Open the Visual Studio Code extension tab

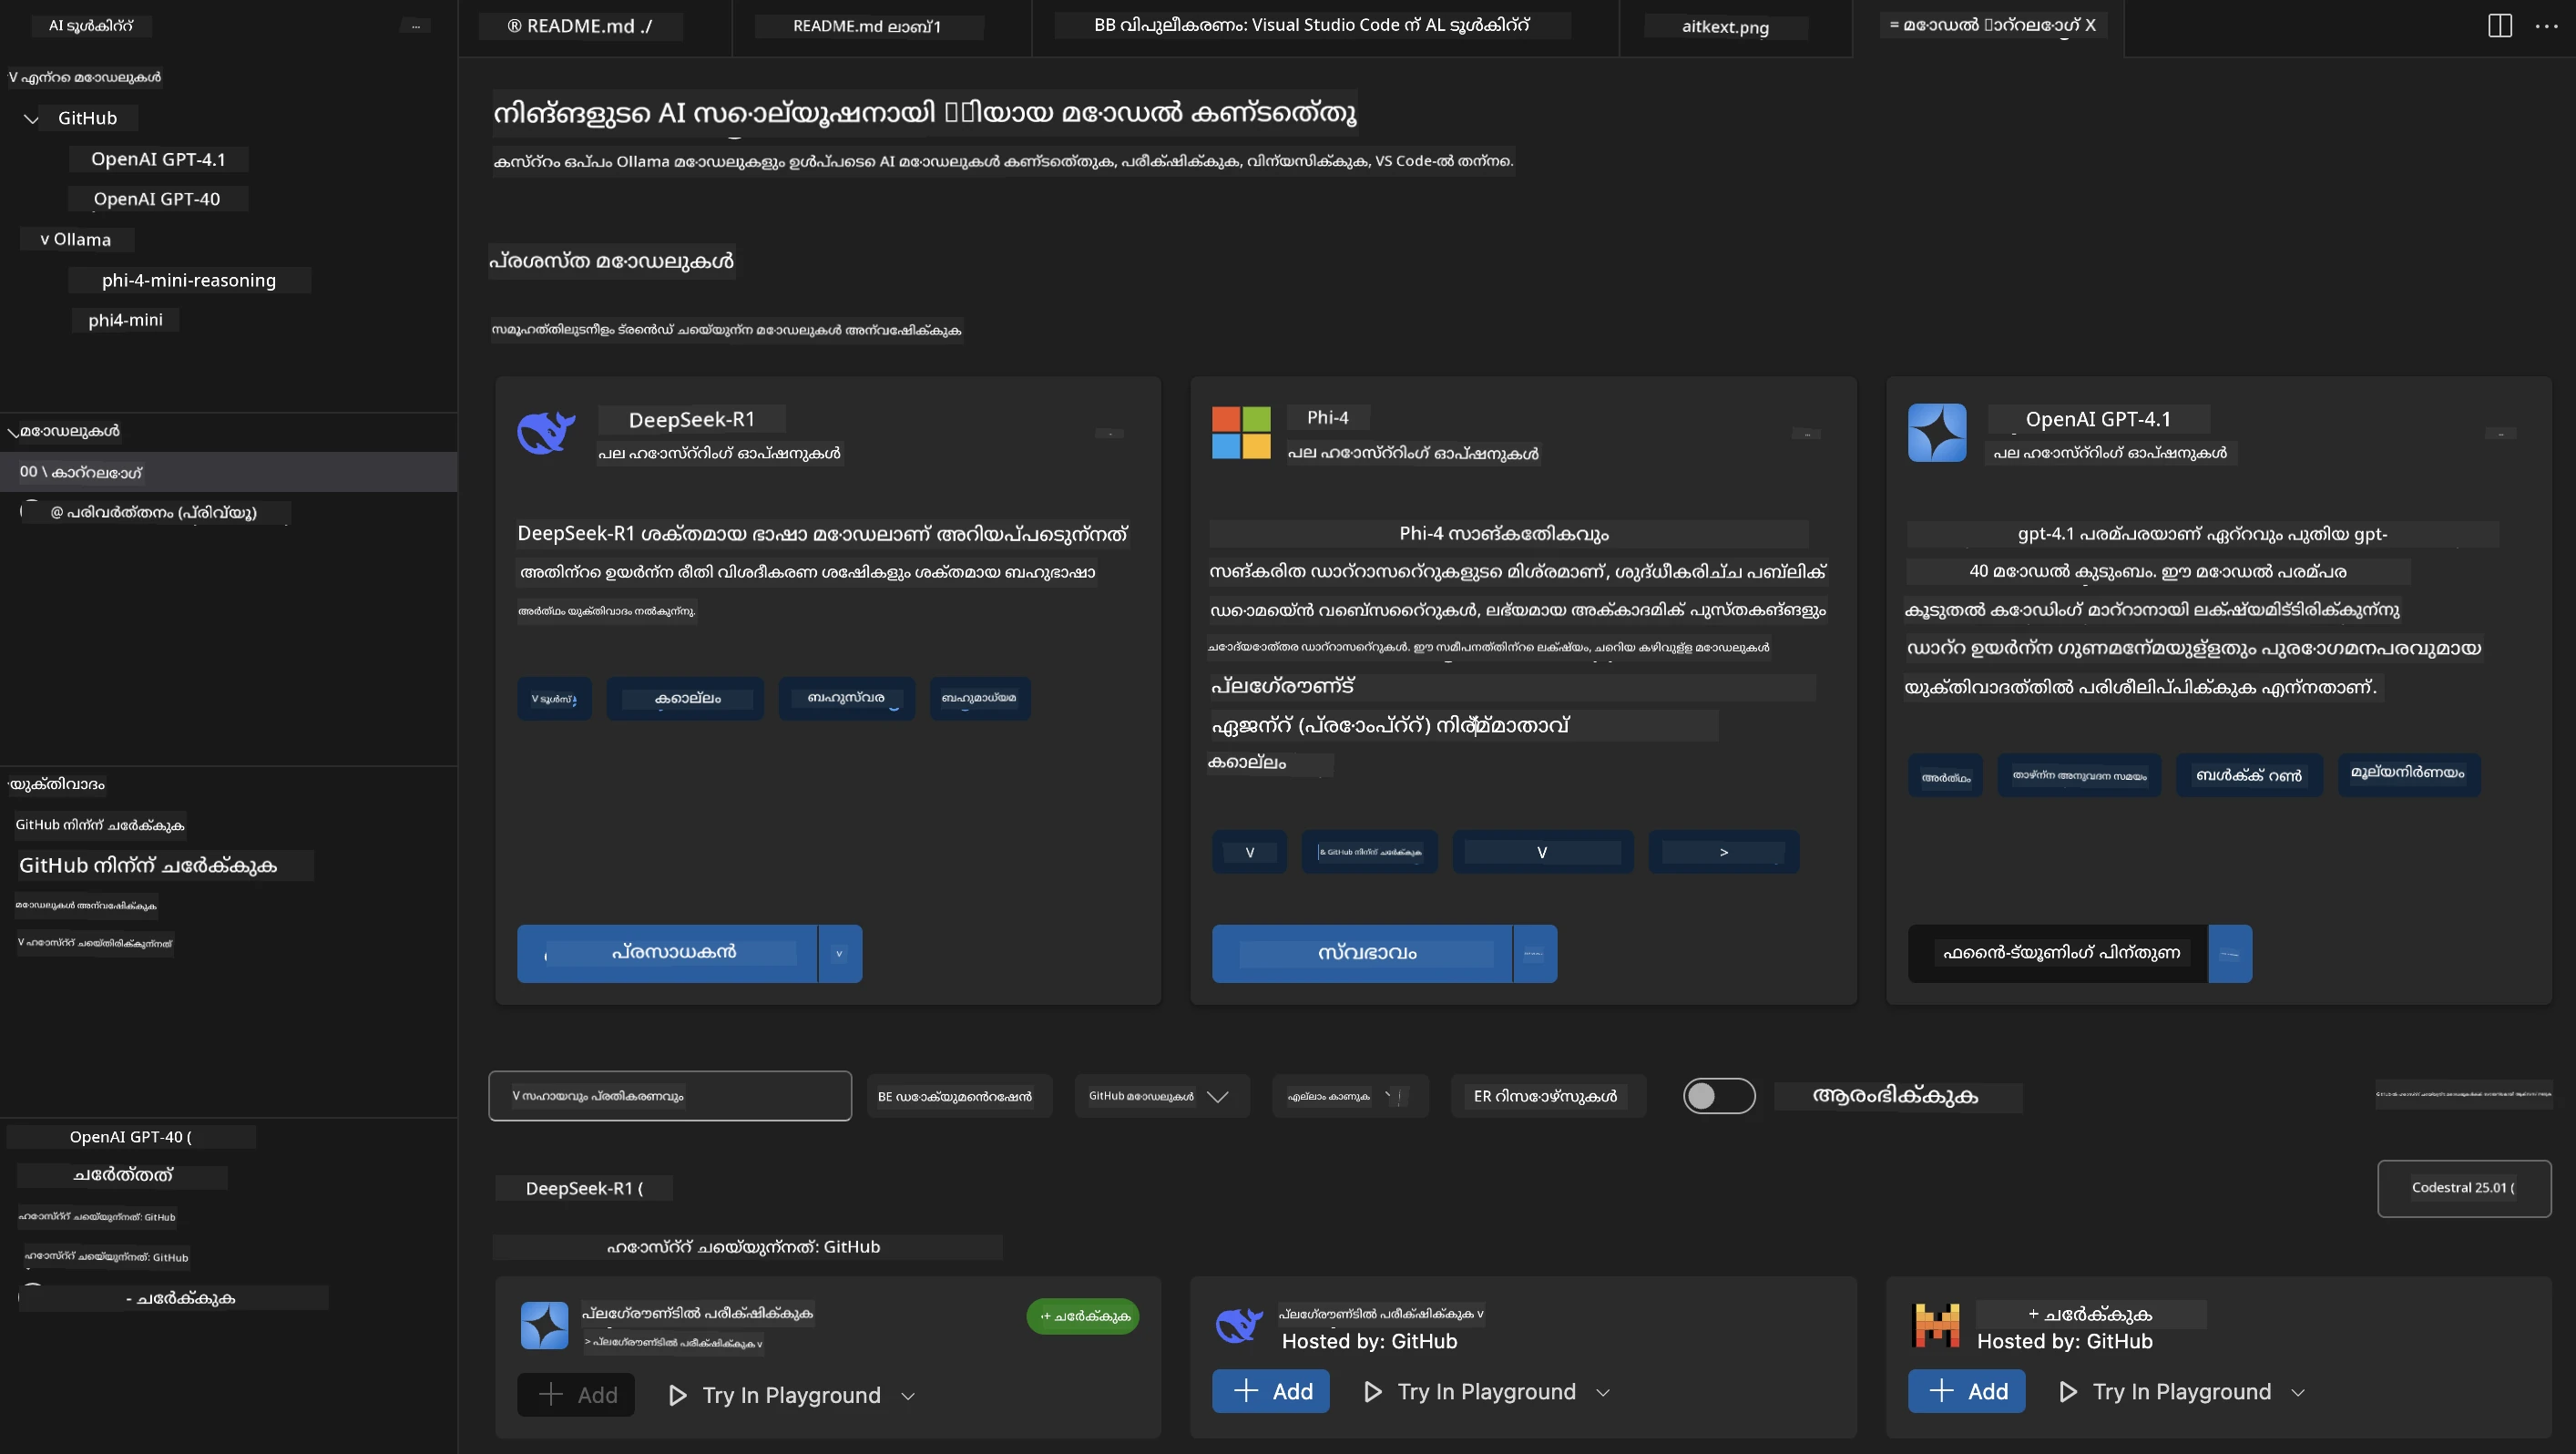coord(1325,27)
